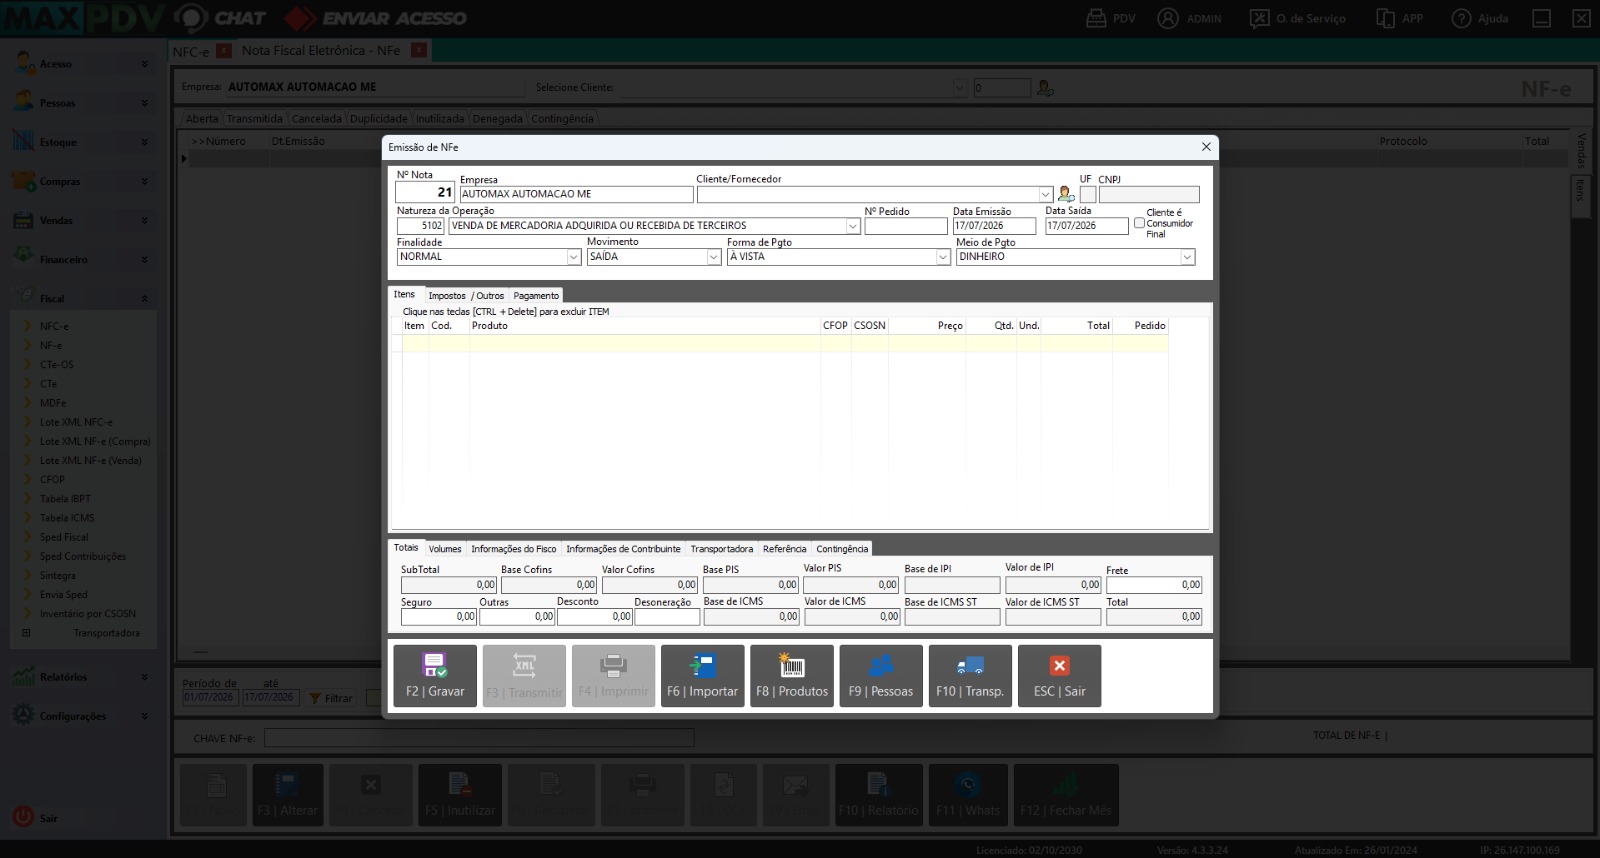The height and width of the screenshot is (858, 1600).
Task: Switch to Transportadora tab in the dialog
Action: [x=722, y=549]
